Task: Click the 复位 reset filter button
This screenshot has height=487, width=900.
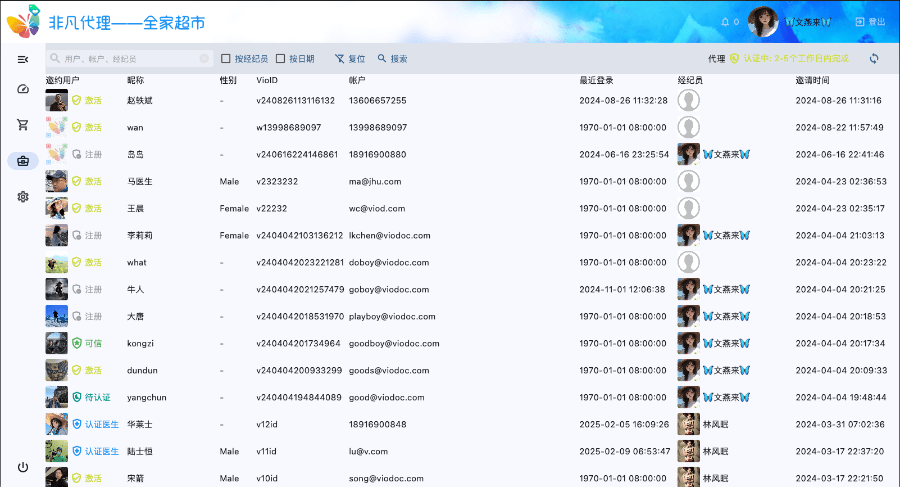Action: click(x=350, y=59)
